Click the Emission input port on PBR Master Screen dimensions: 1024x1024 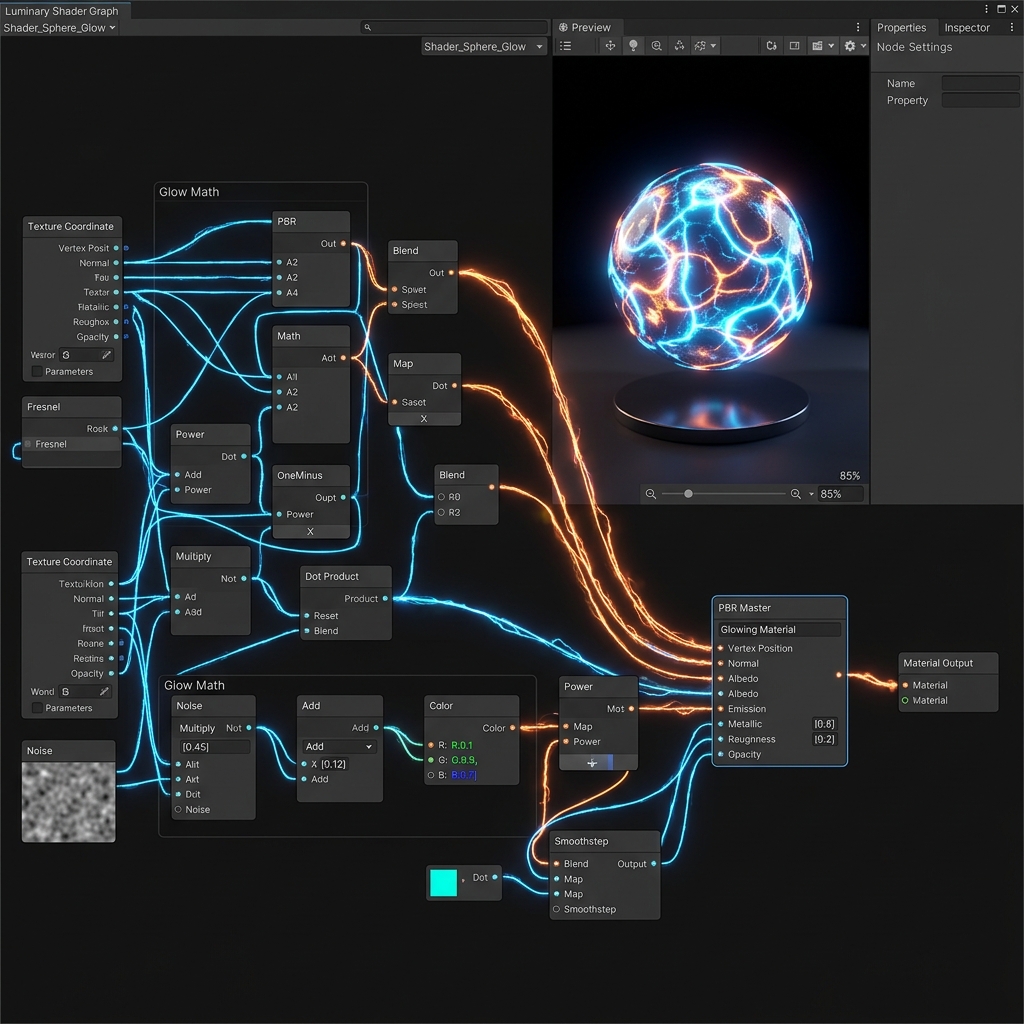pos(720,709)
